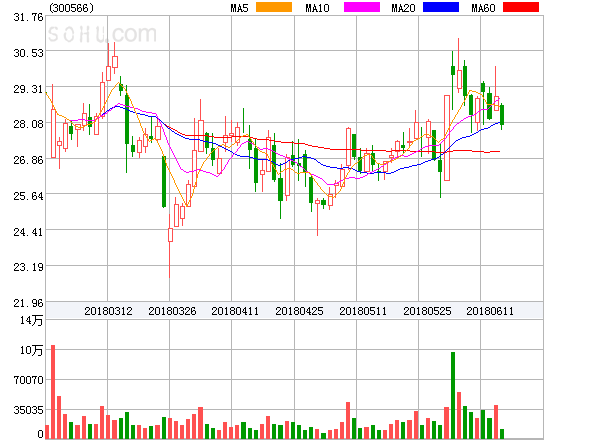Click the 30.53 price axis label
Image resolution: width=600 pixels, height=440 pixels.
pyautogui.click(x=28, y=53)
